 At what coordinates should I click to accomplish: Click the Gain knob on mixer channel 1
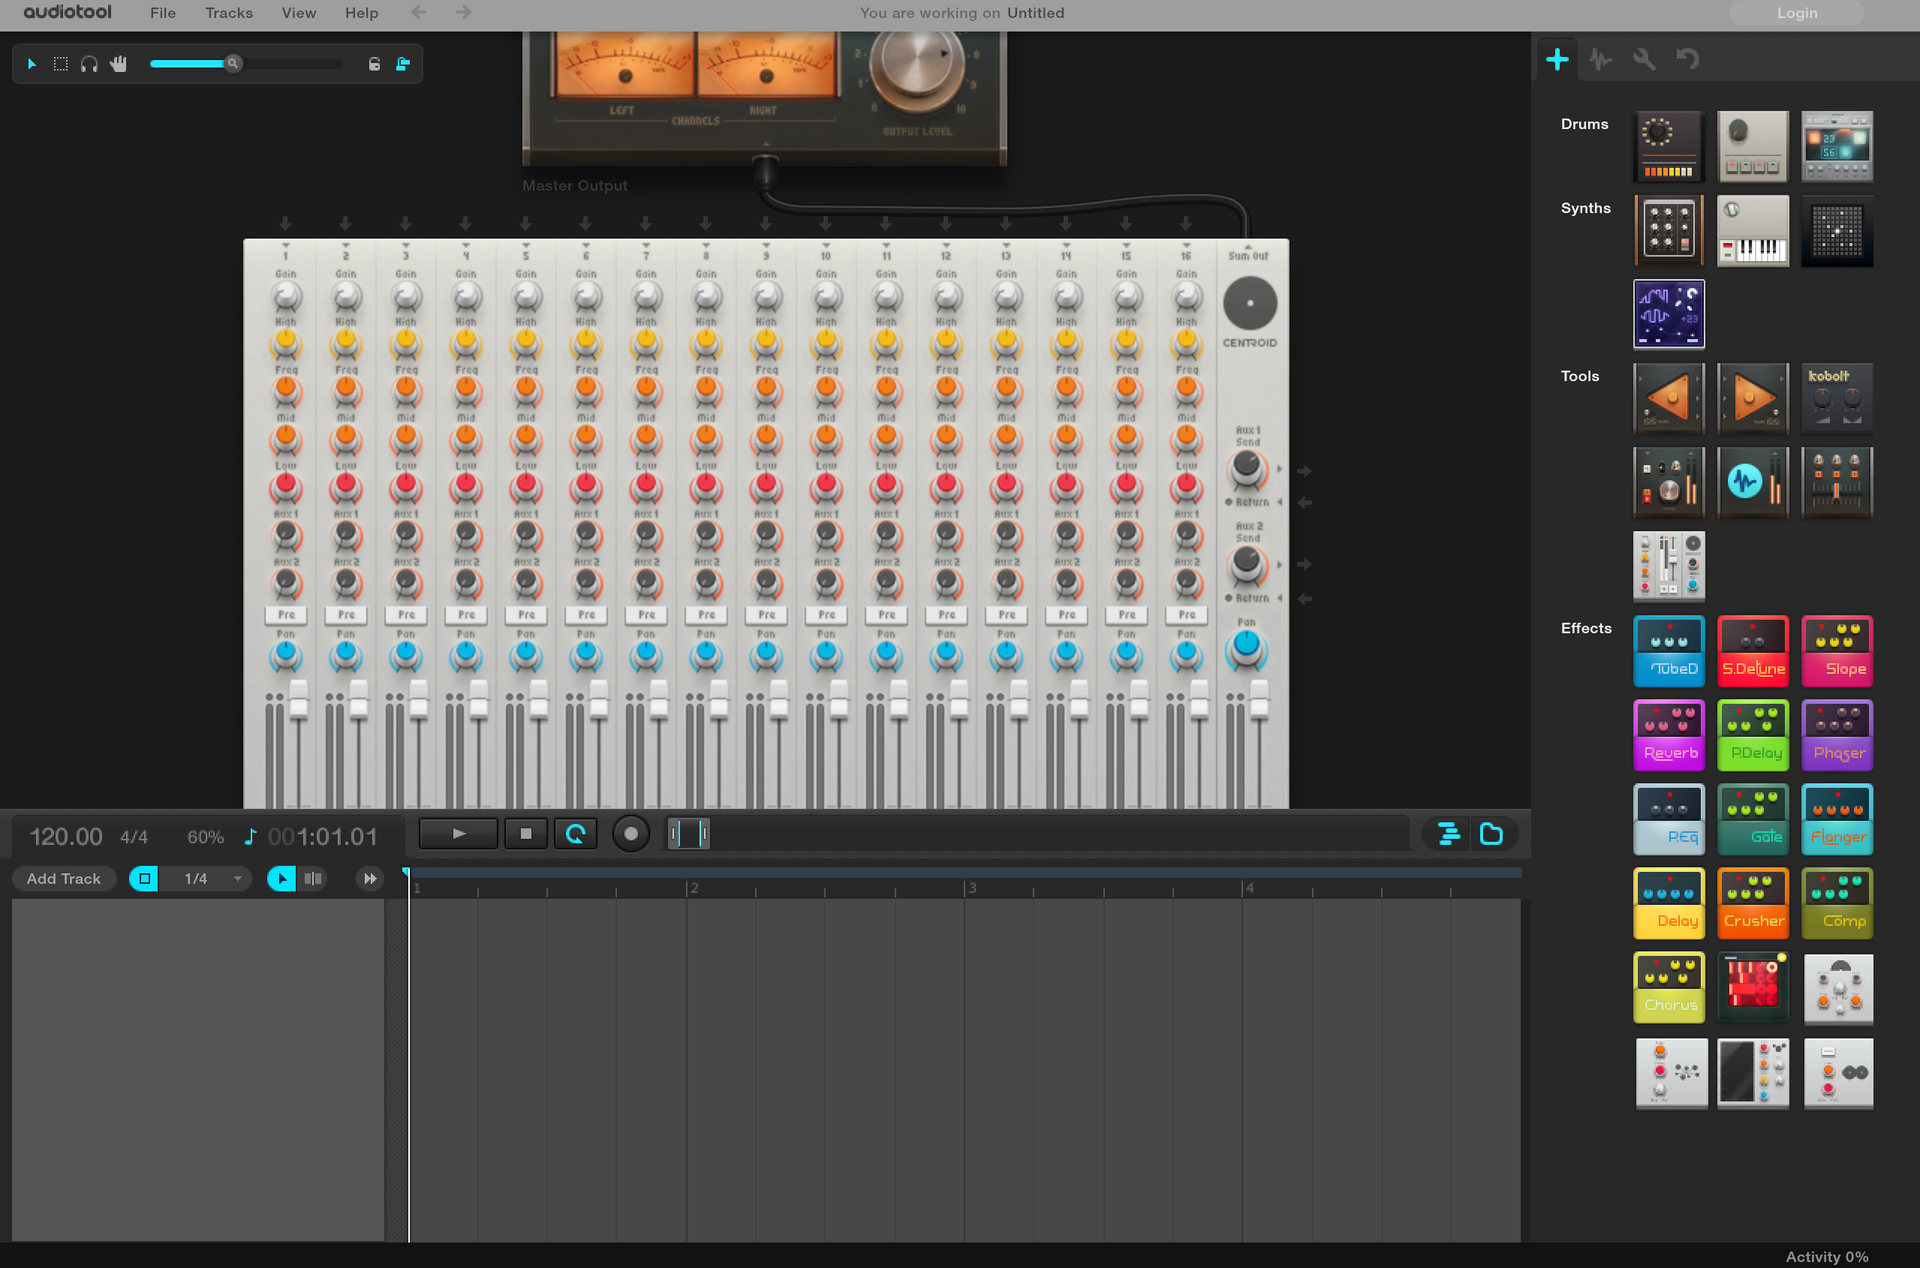click(x=286, y=296)
